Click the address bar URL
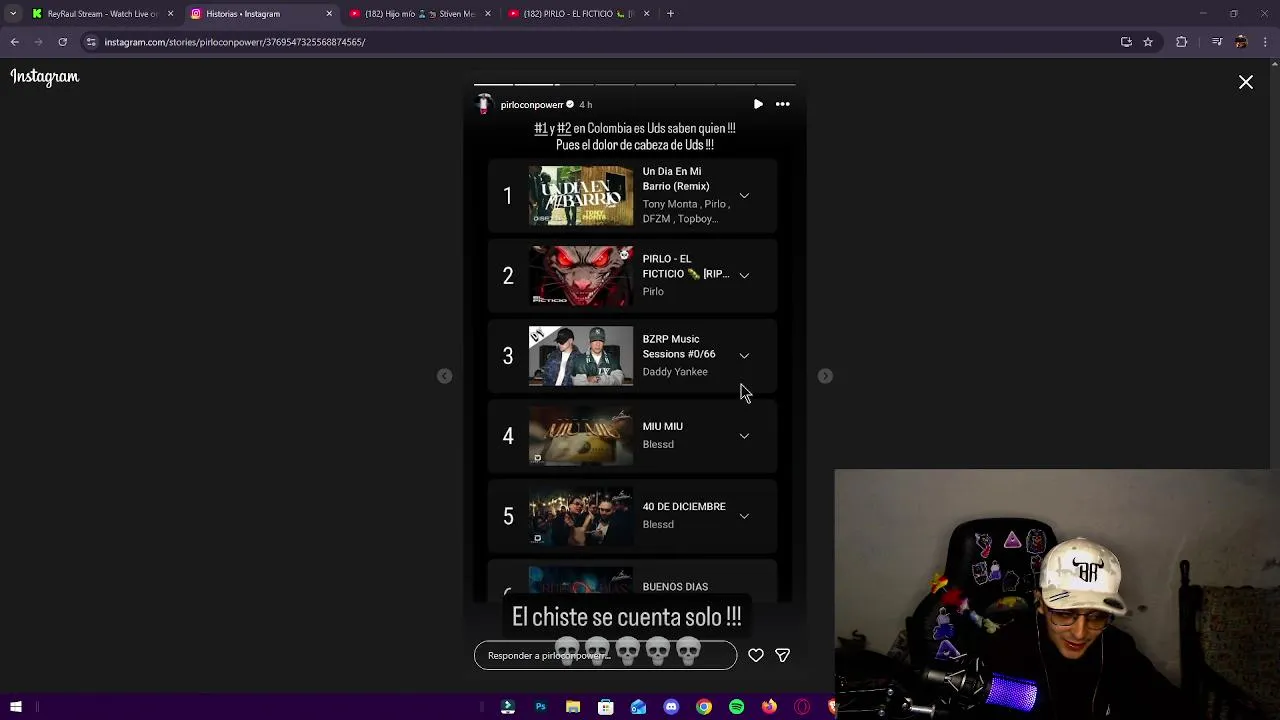The width and height of the screenshot is (1280, 720). [235, 42]
